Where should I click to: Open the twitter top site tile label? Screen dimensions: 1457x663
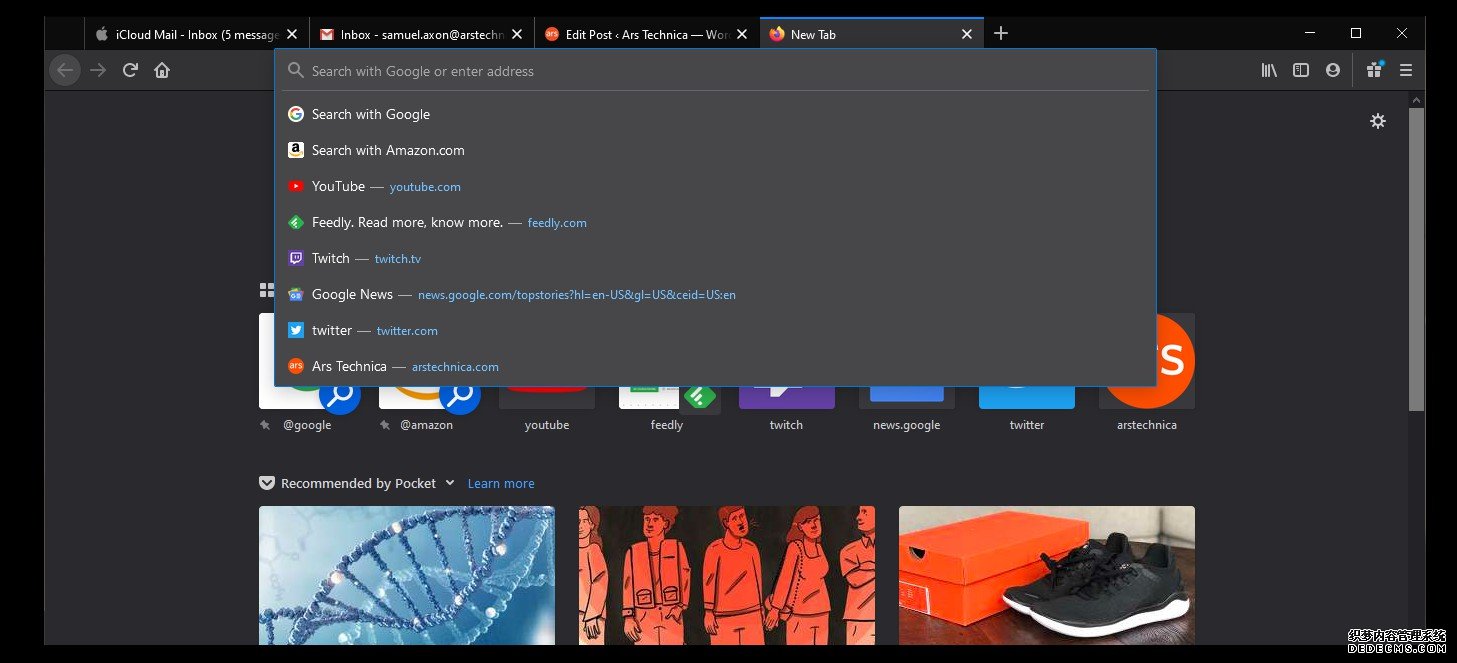[1027, 425]
